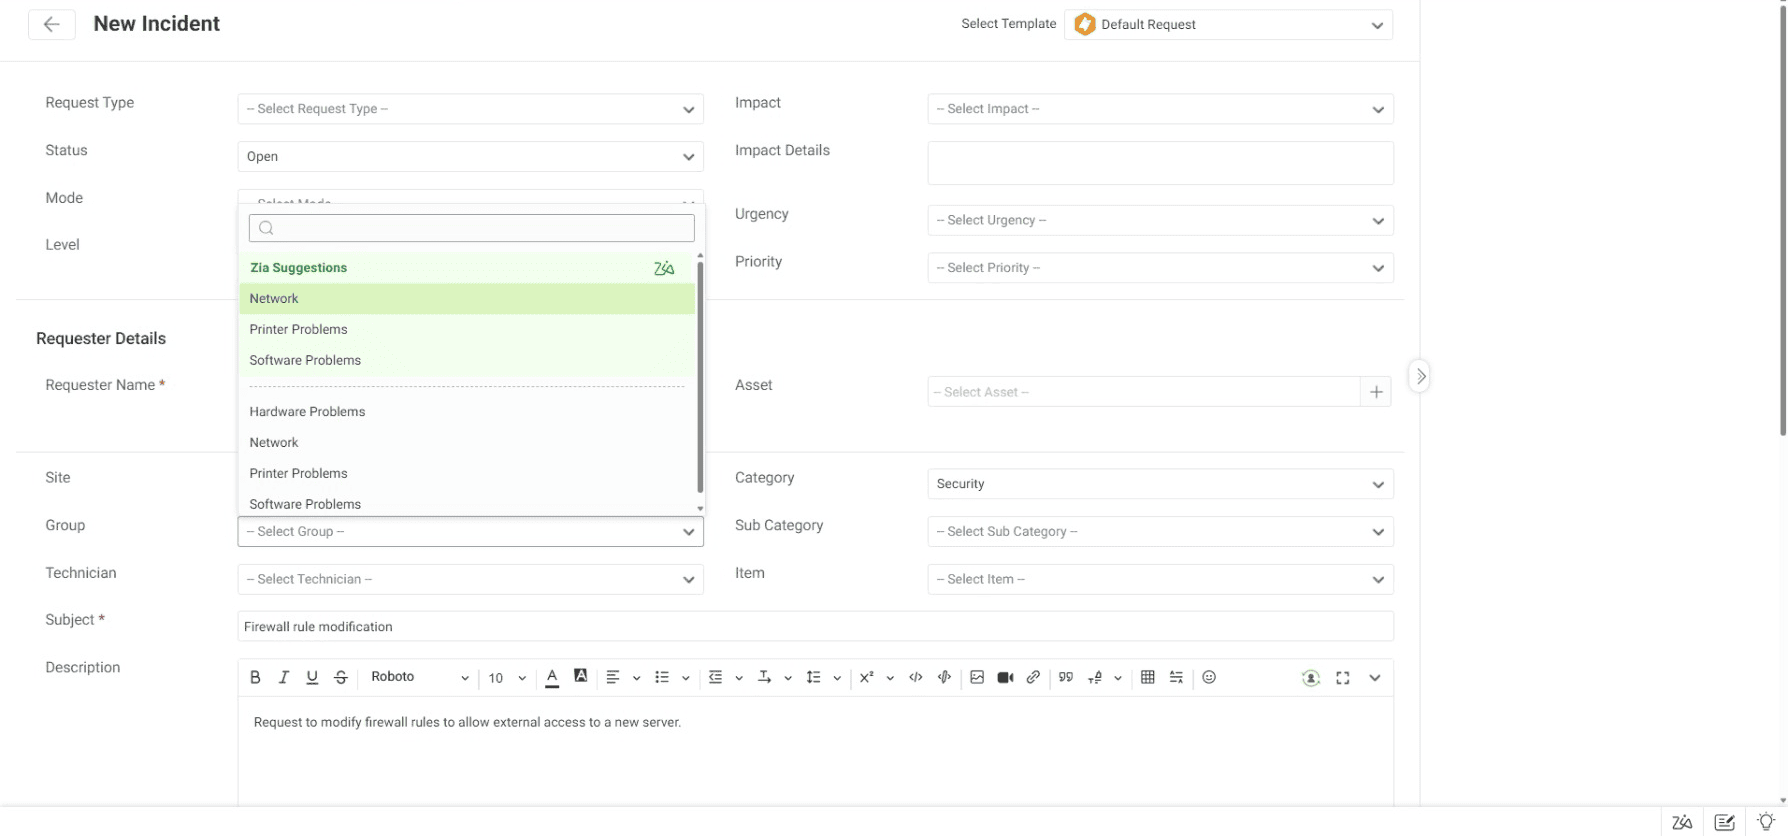This screenshot has width=1788, height=836.
Task: Click the search box in the dropdown list
Action: point(472,228)
